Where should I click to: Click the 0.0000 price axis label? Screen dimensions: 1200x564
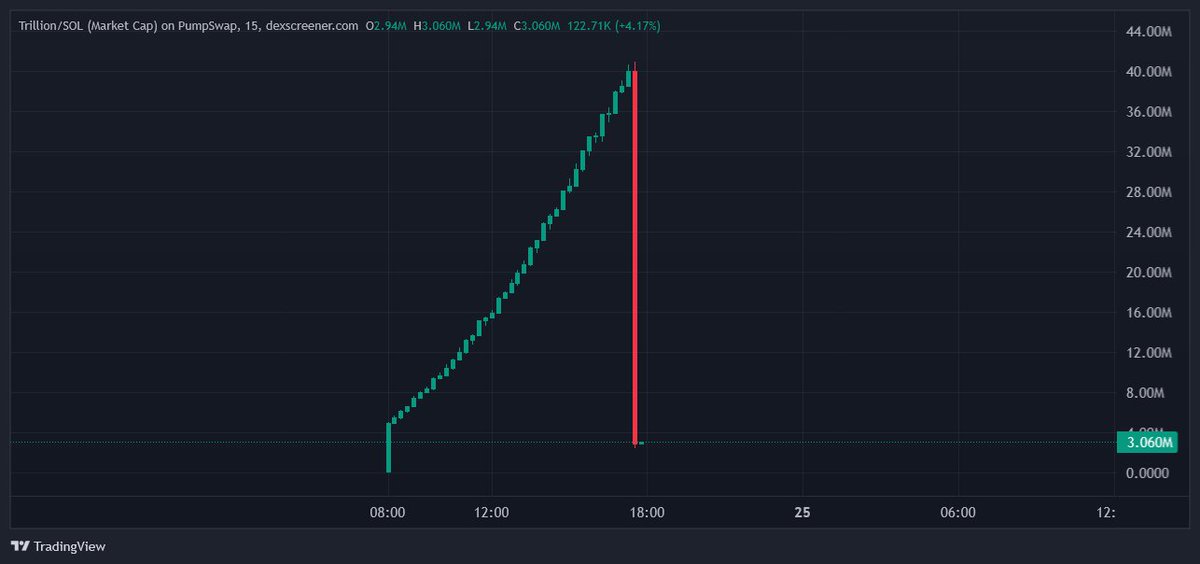point(1147,472)
